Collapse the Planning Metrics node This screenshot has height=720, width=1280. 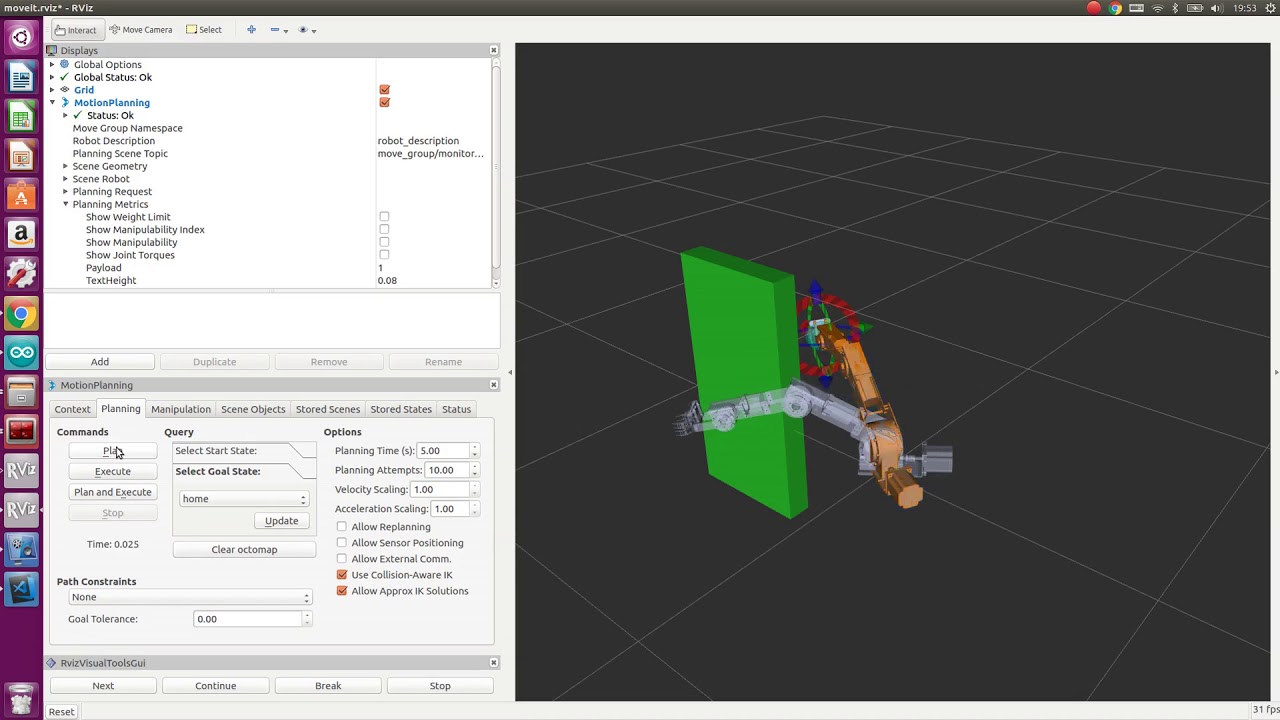pos(65,204)
